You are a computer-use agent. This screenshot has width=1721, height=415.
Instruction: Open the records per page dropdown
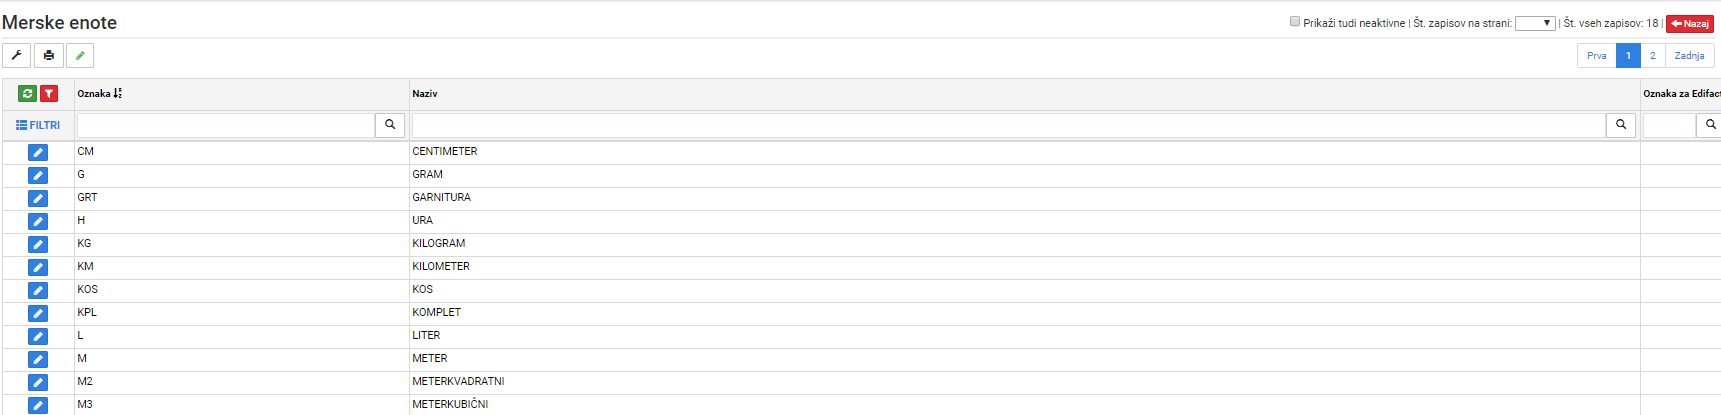1535,23
